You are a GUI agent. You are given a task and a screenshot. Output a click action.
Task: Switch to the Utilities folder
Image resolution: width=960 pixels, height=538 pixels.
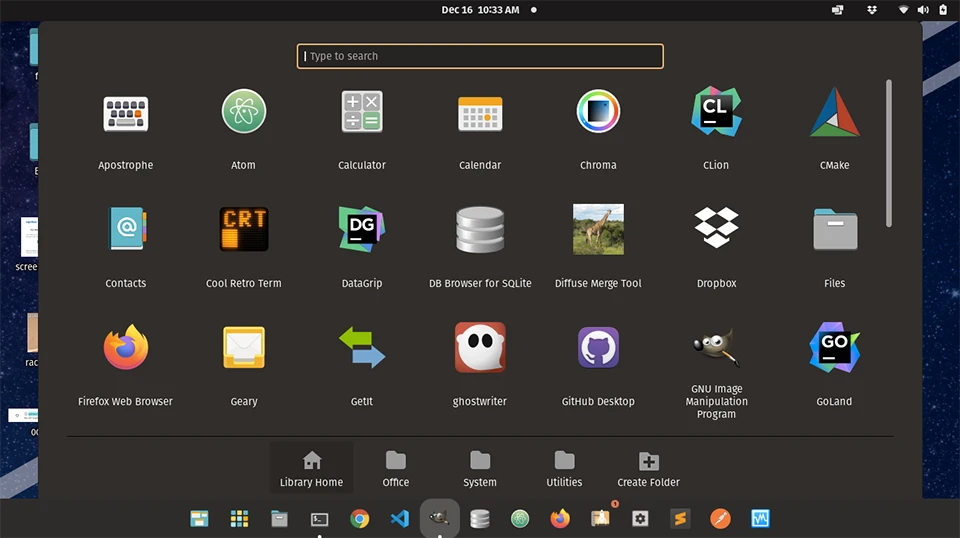click(564, 468)
